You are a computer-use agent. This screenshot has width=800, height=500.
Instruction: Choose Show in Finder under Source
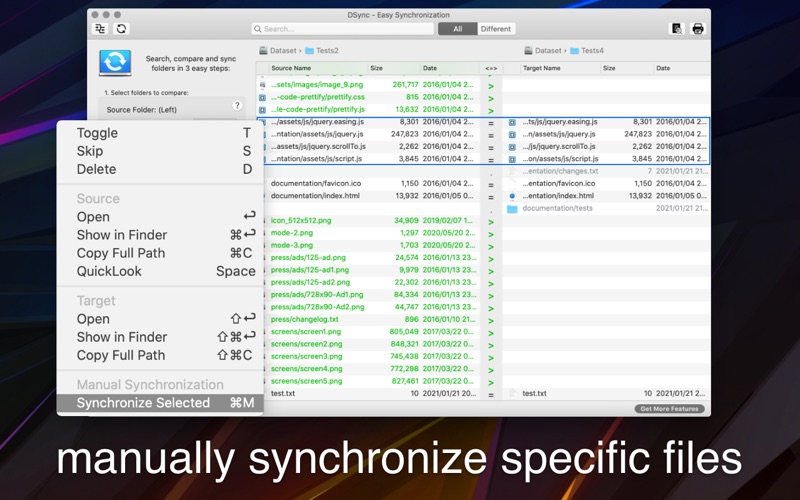[x=160, y=235]
